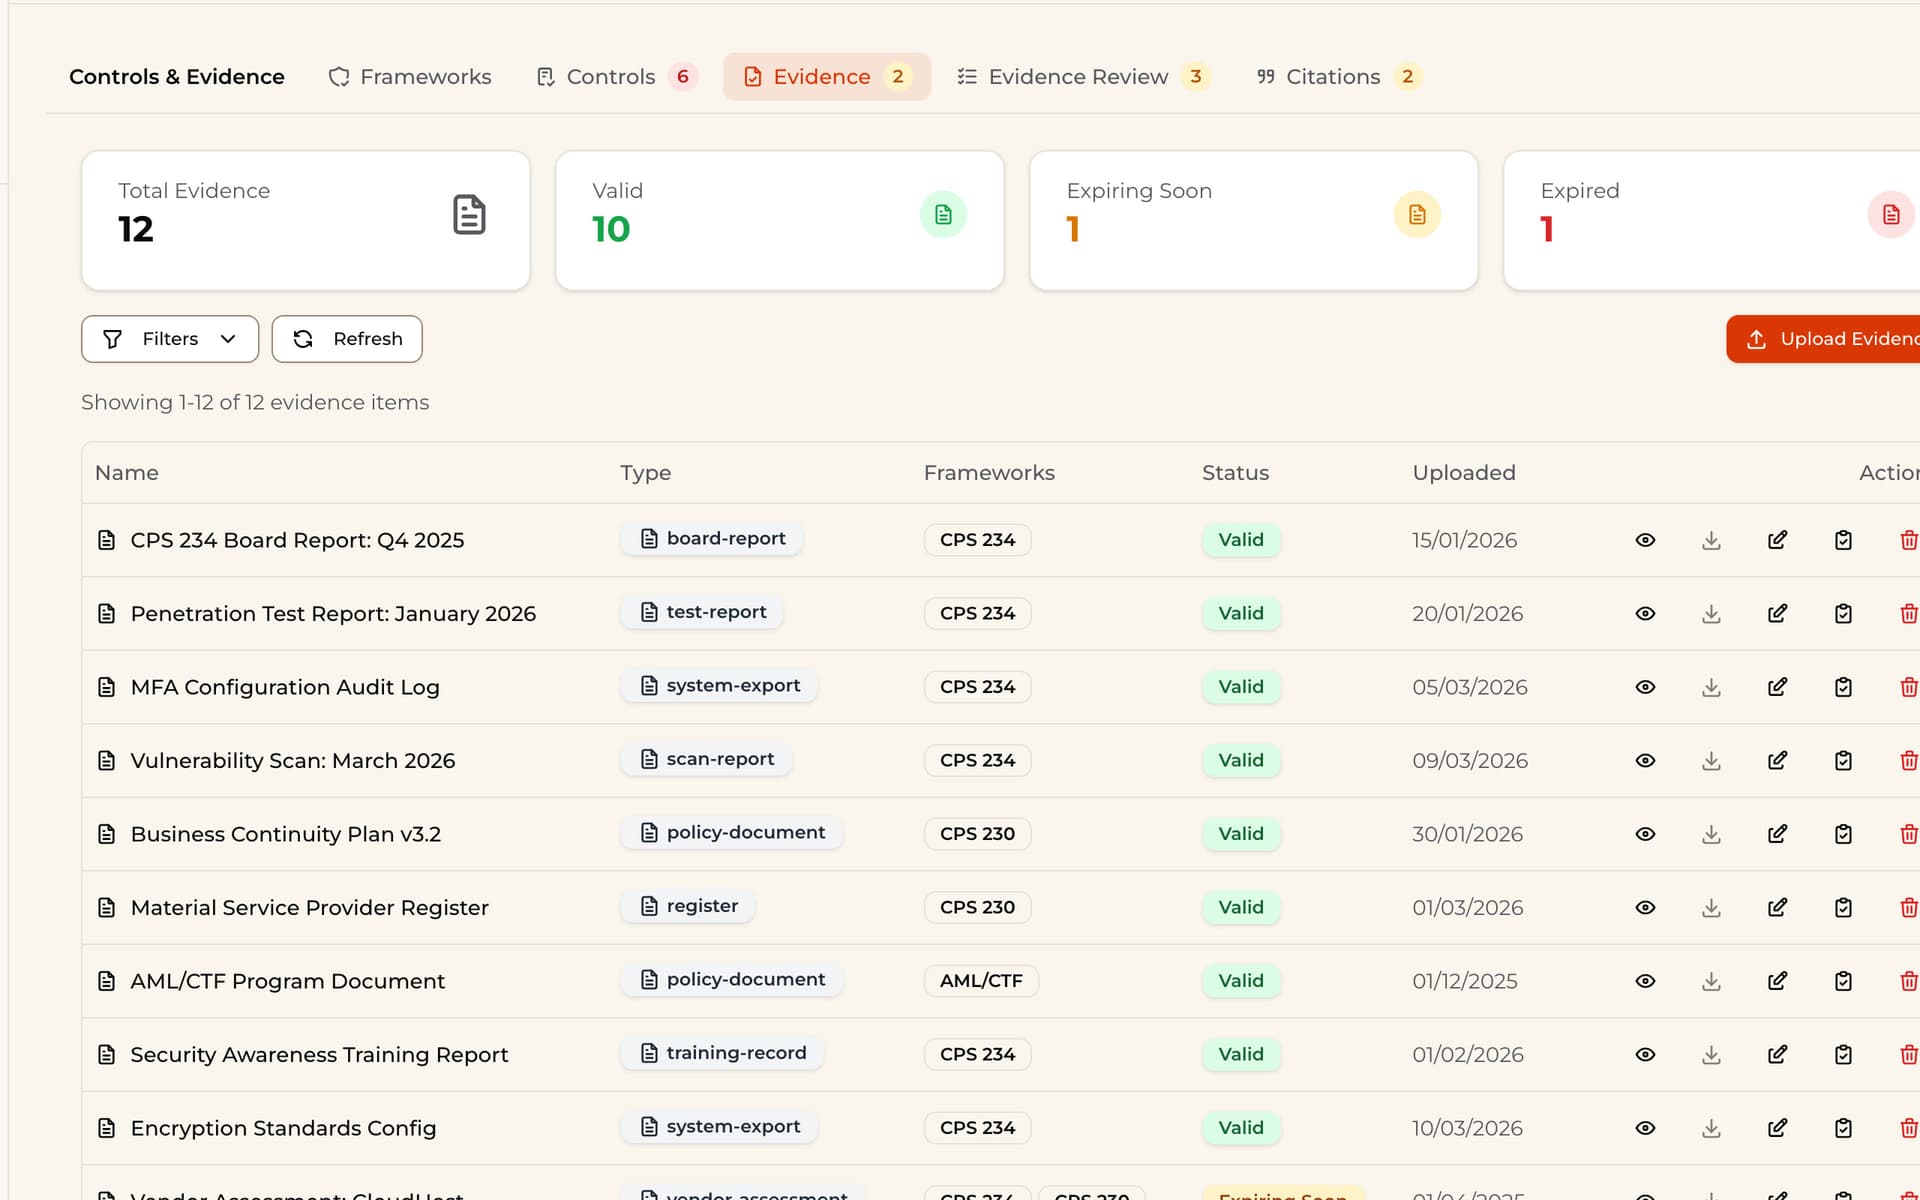Click the Security Awareness Training Report name
The height and width of the screenshot is (1200, 1920).
(x=319, y=1055)
